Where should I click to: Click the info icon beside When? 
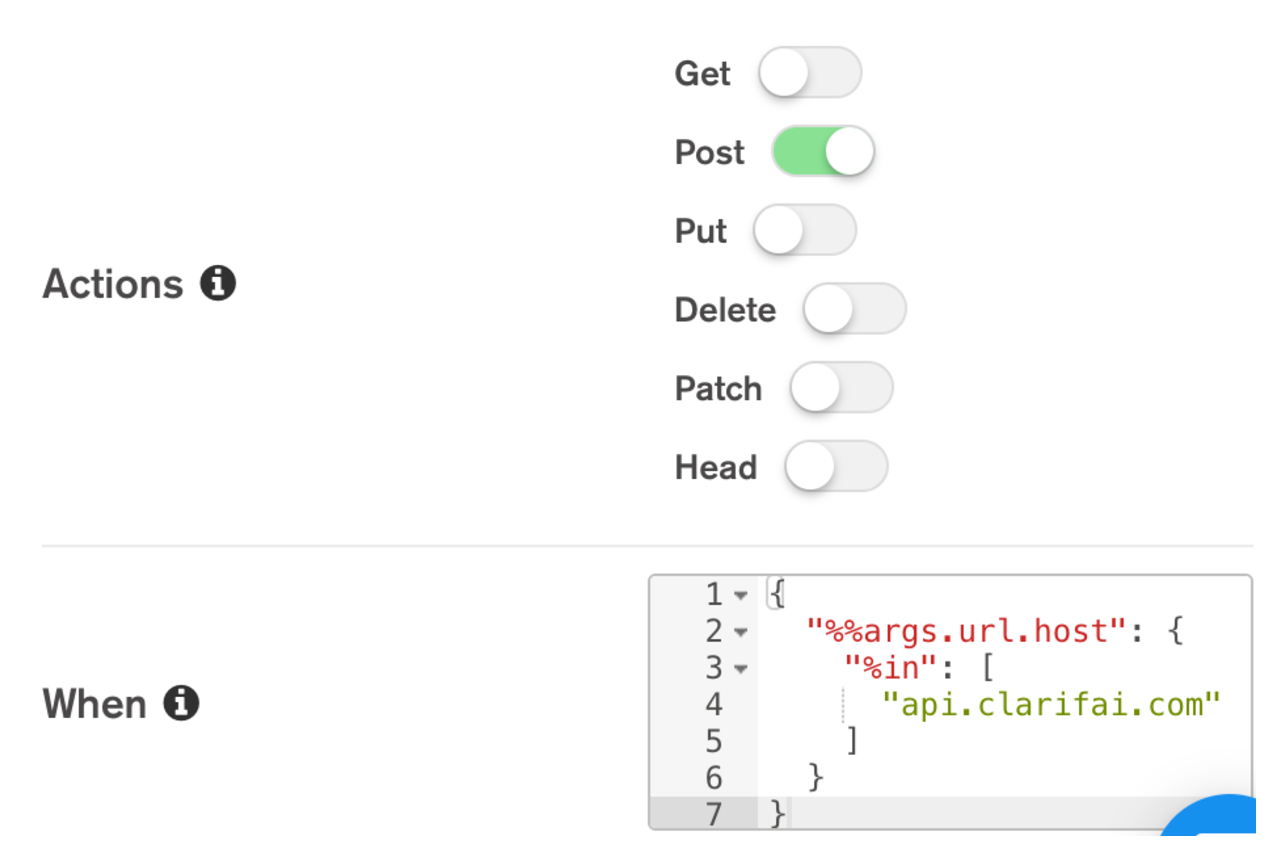(x=181, y=704)
